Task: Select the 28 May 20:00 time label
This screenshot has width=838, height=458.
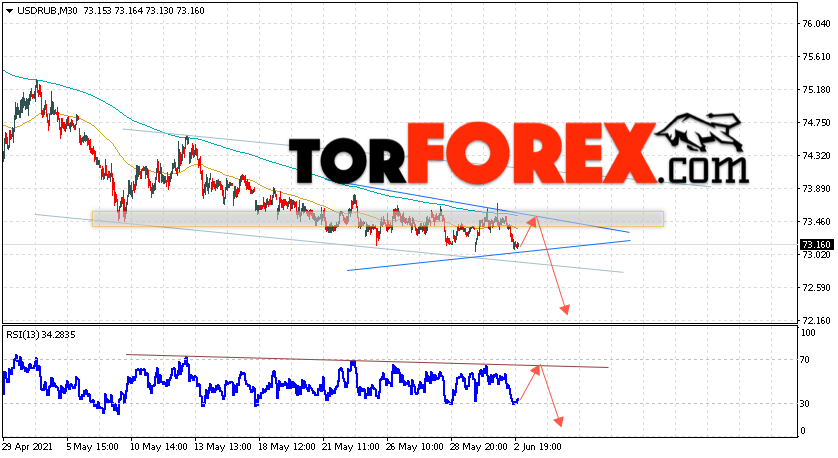Action: [479, 446]
